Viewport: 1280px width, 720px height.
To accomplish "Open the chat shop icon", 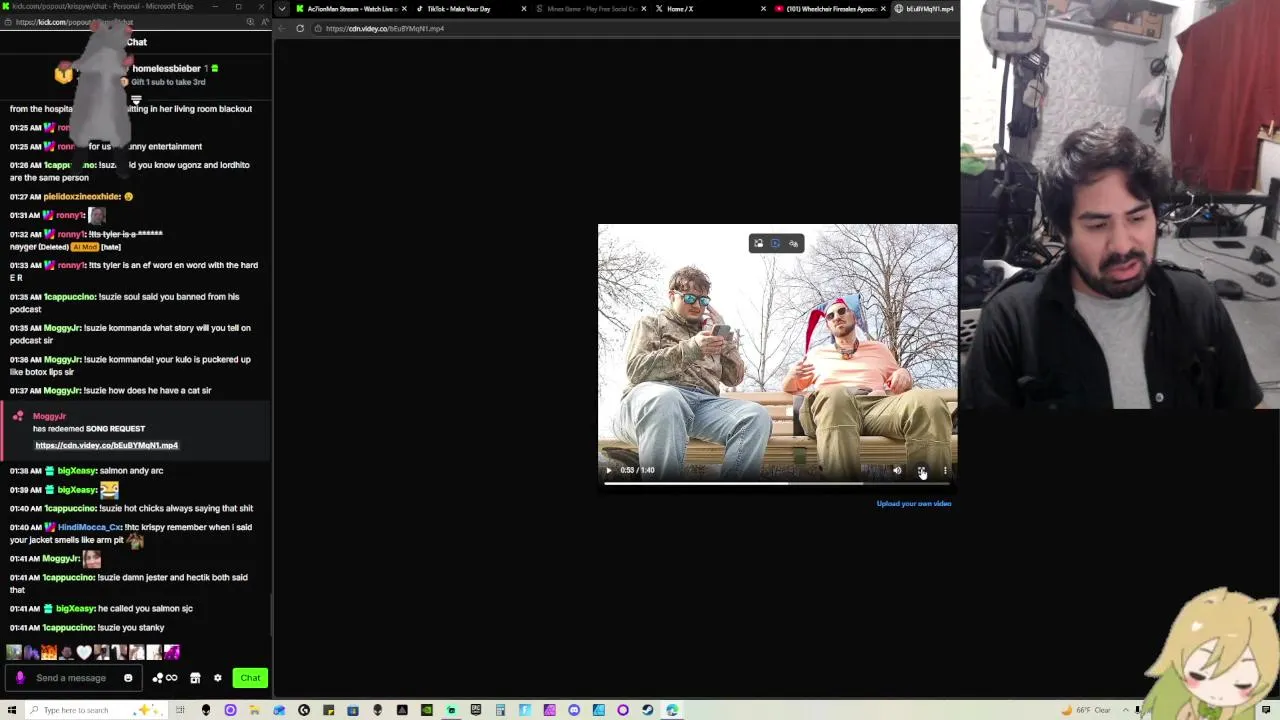I will click(195, 678).
